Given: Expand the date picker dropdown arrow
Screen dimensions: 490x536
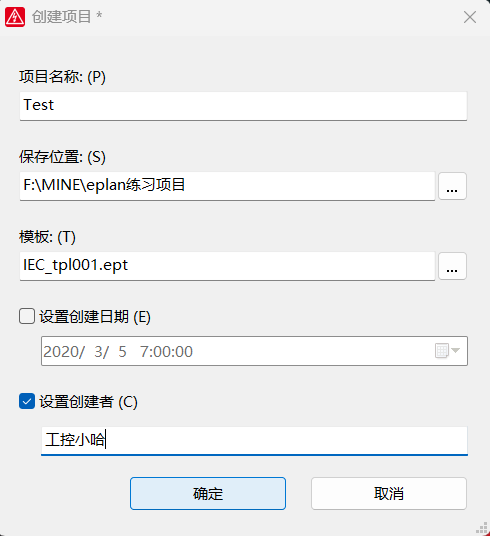Looking at the screenshot, I should tap(456, 351).
